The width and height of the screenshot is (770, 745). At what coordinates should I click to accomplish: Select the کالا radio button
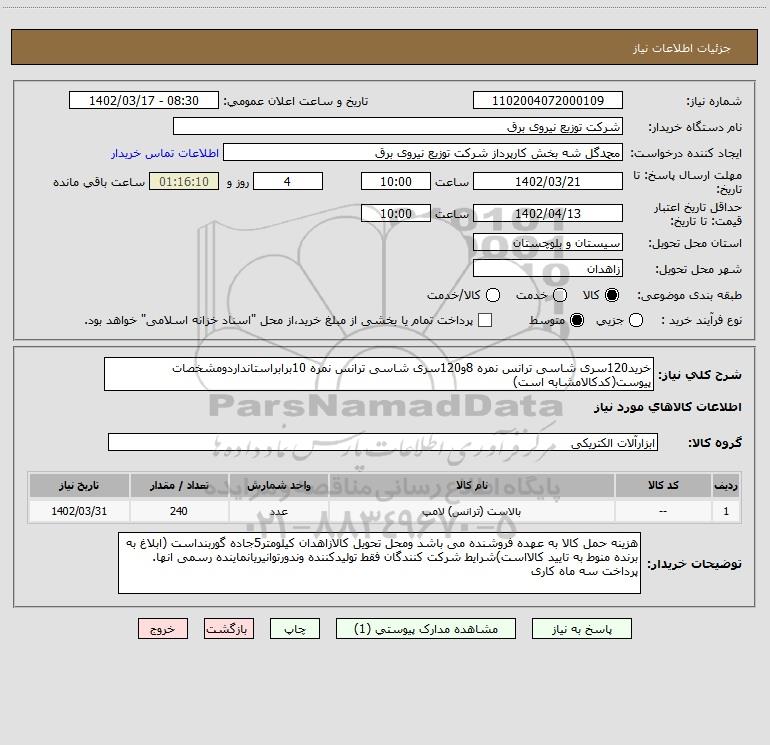click(612, 295)
